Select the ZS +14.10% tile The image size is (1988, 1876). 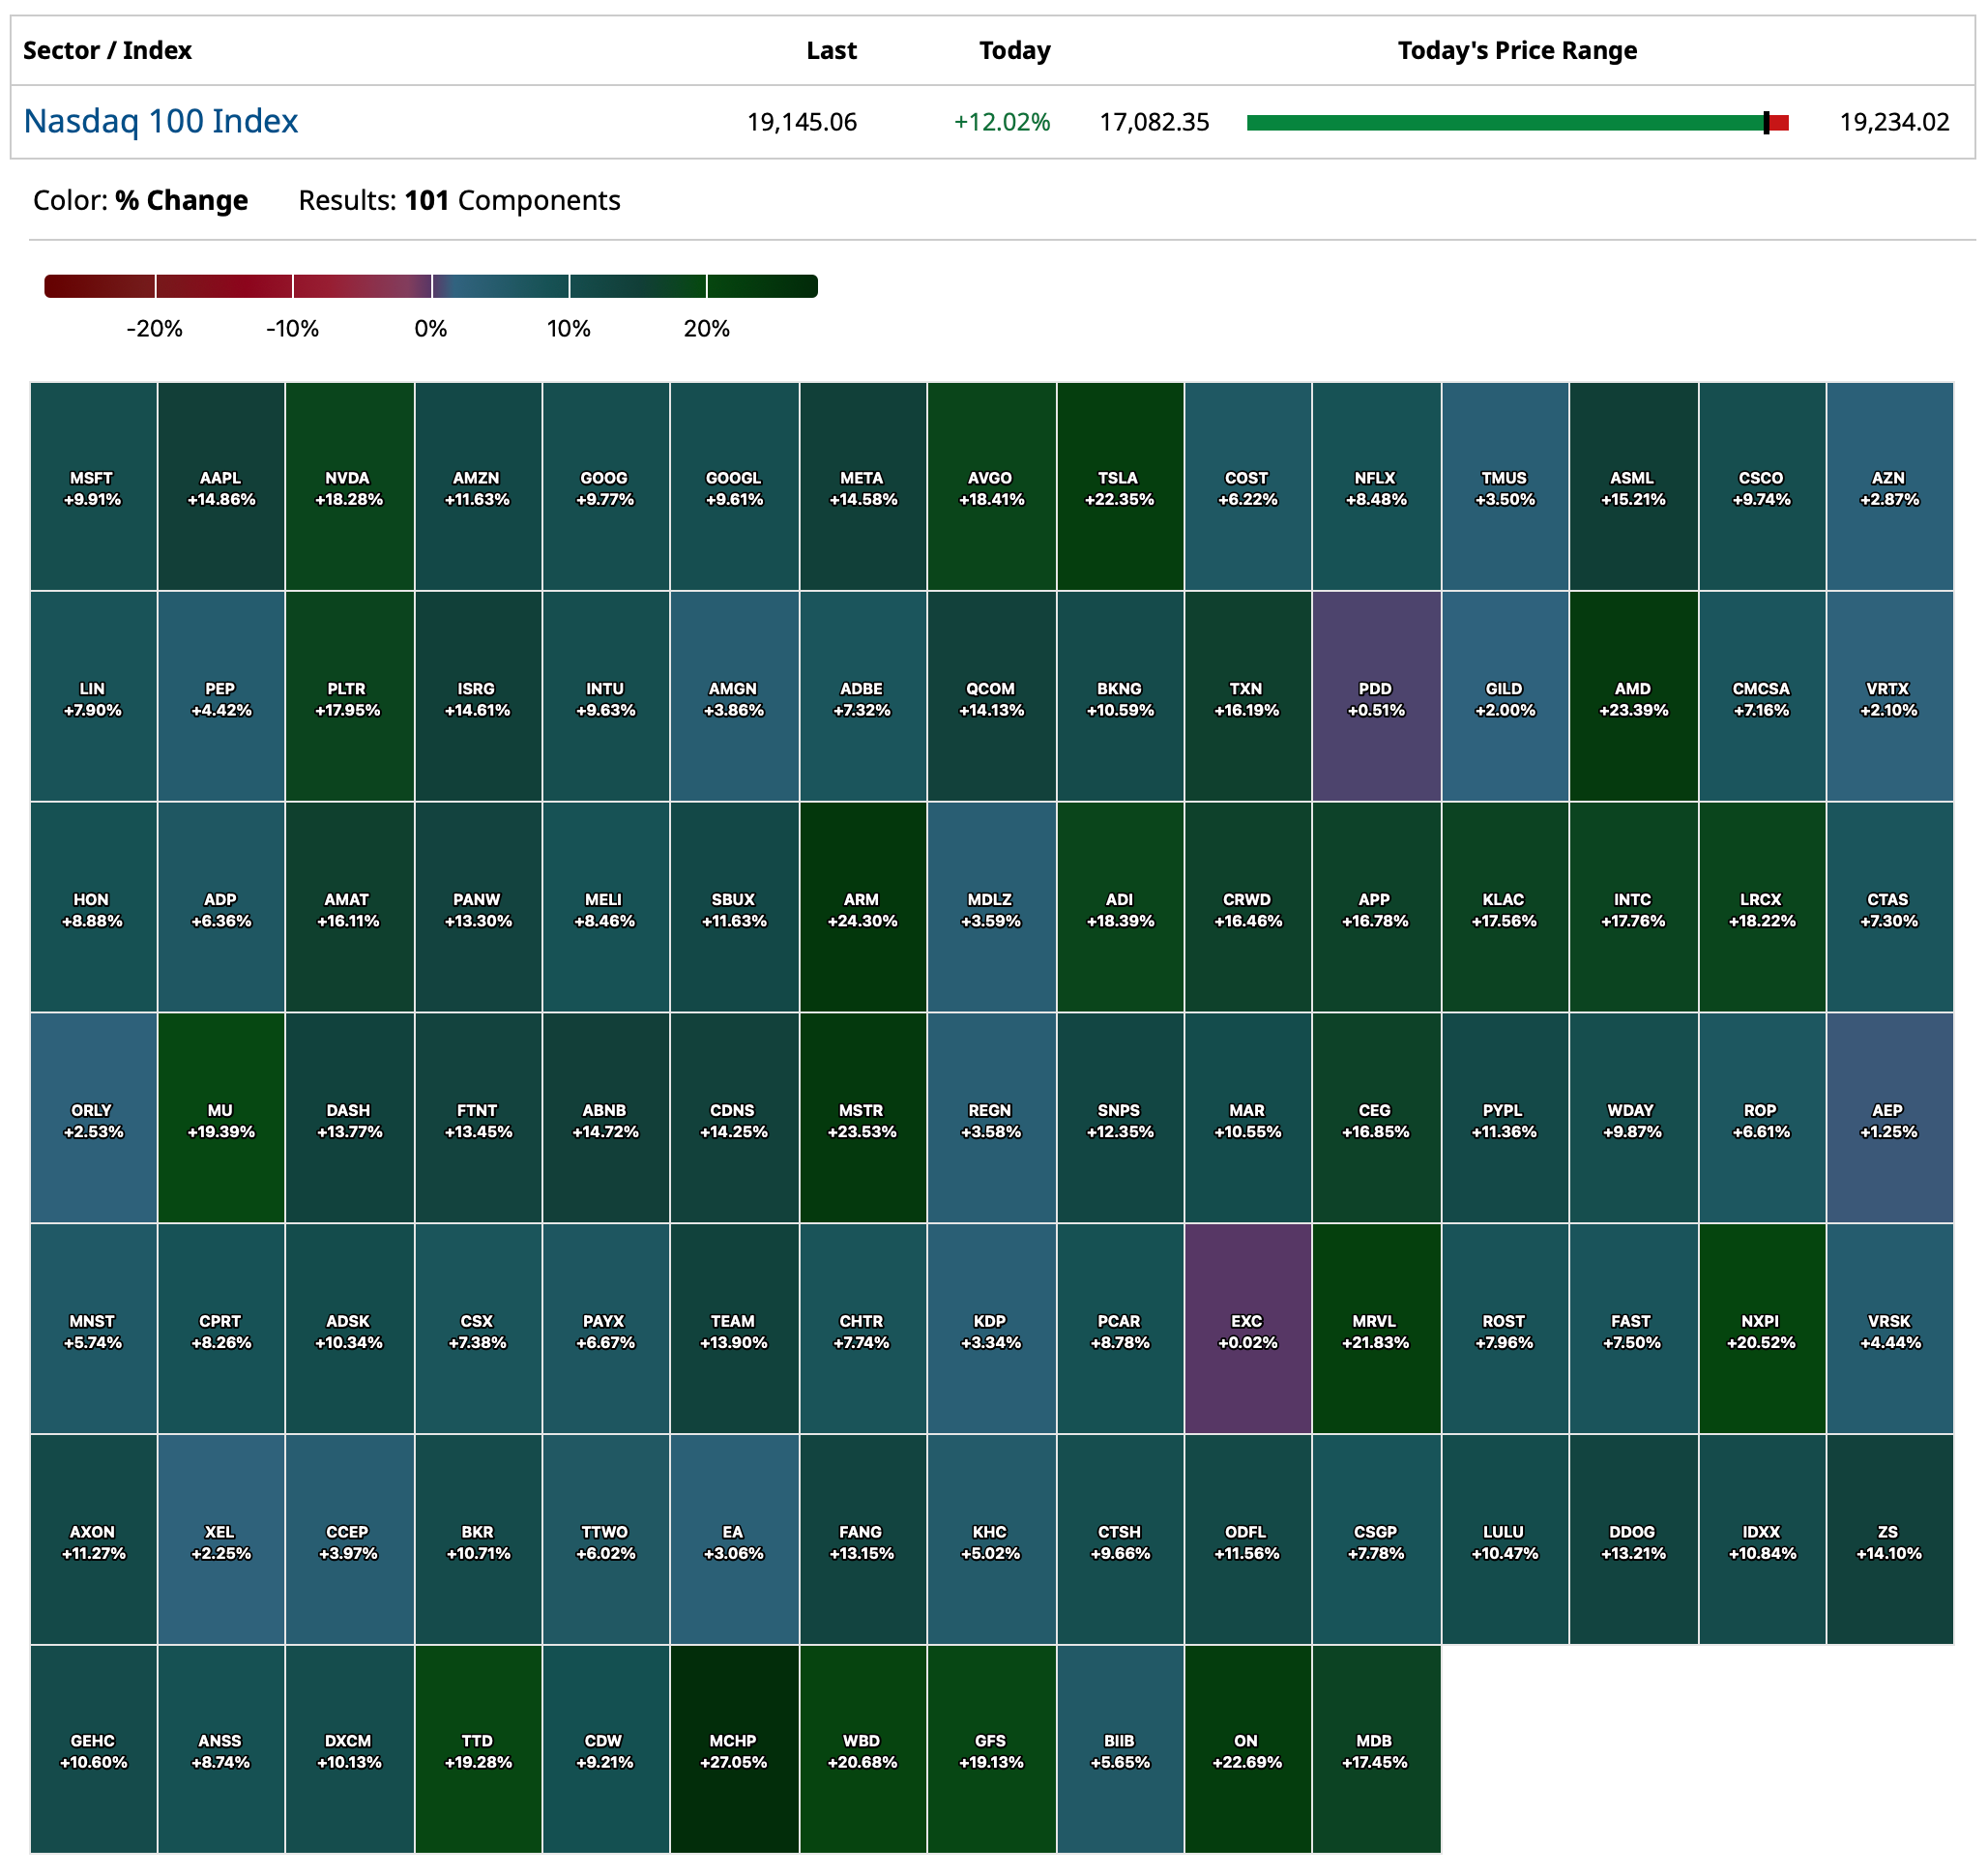pos(1888,1540)
